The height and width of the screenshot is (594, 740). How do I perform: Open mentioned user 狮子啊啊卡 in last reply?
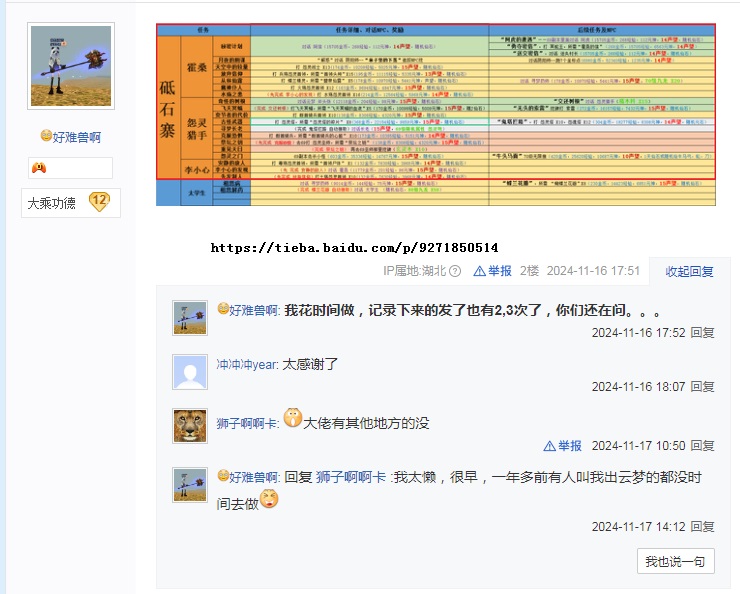coord(351,477)
